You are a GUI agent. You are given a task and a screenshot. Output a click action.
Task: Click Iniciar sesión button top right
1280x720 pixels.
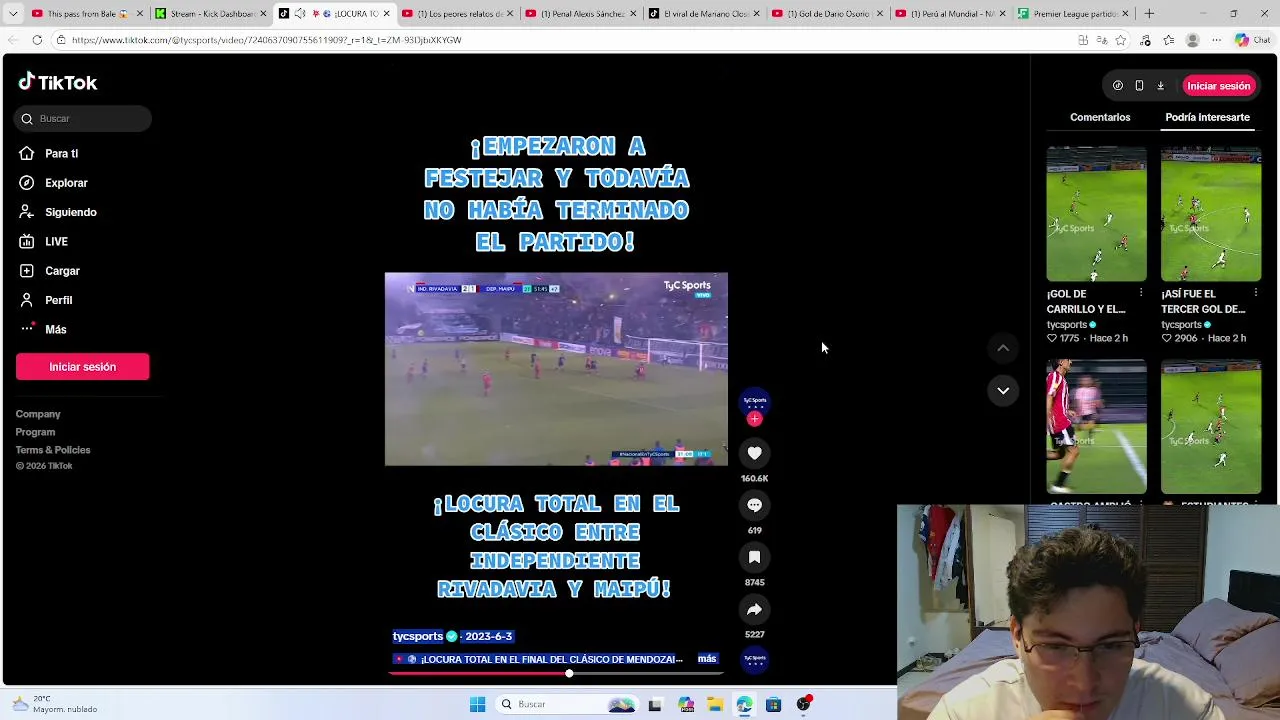coord(1218,86)
